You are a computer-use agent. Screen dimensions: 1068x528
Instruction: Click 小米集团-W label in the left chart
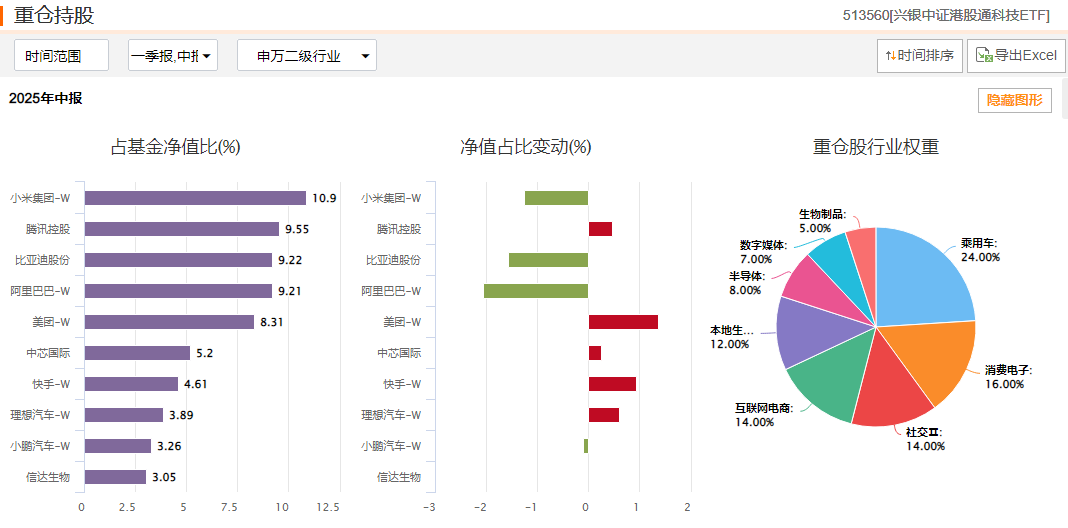[40, 198]
